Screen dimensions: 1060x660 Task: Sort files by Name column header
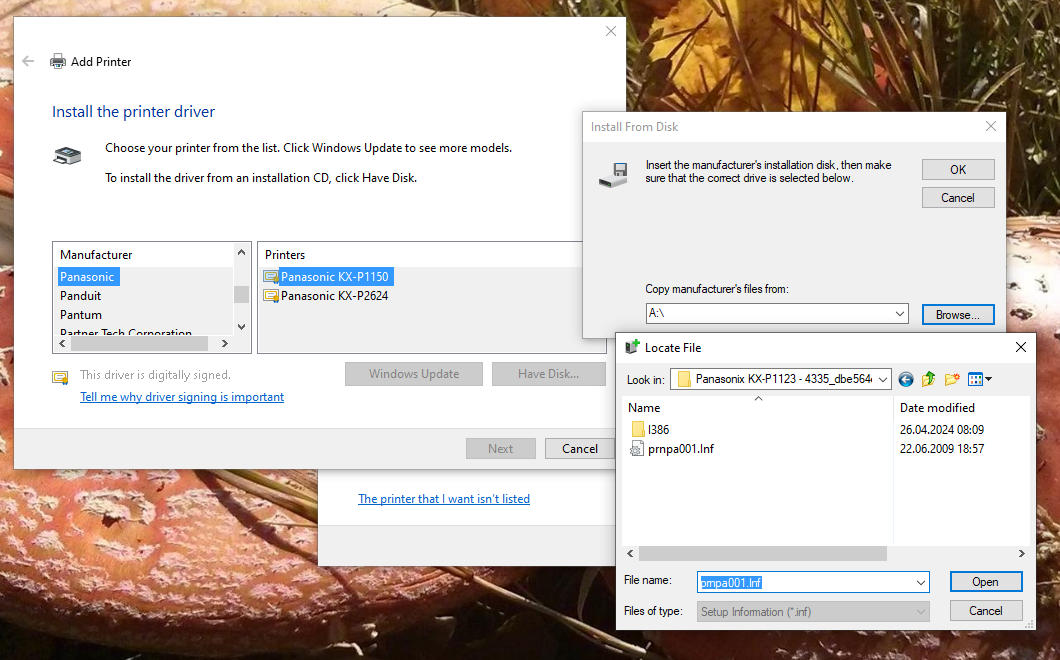pyautogui.click(x=758, y=408)
